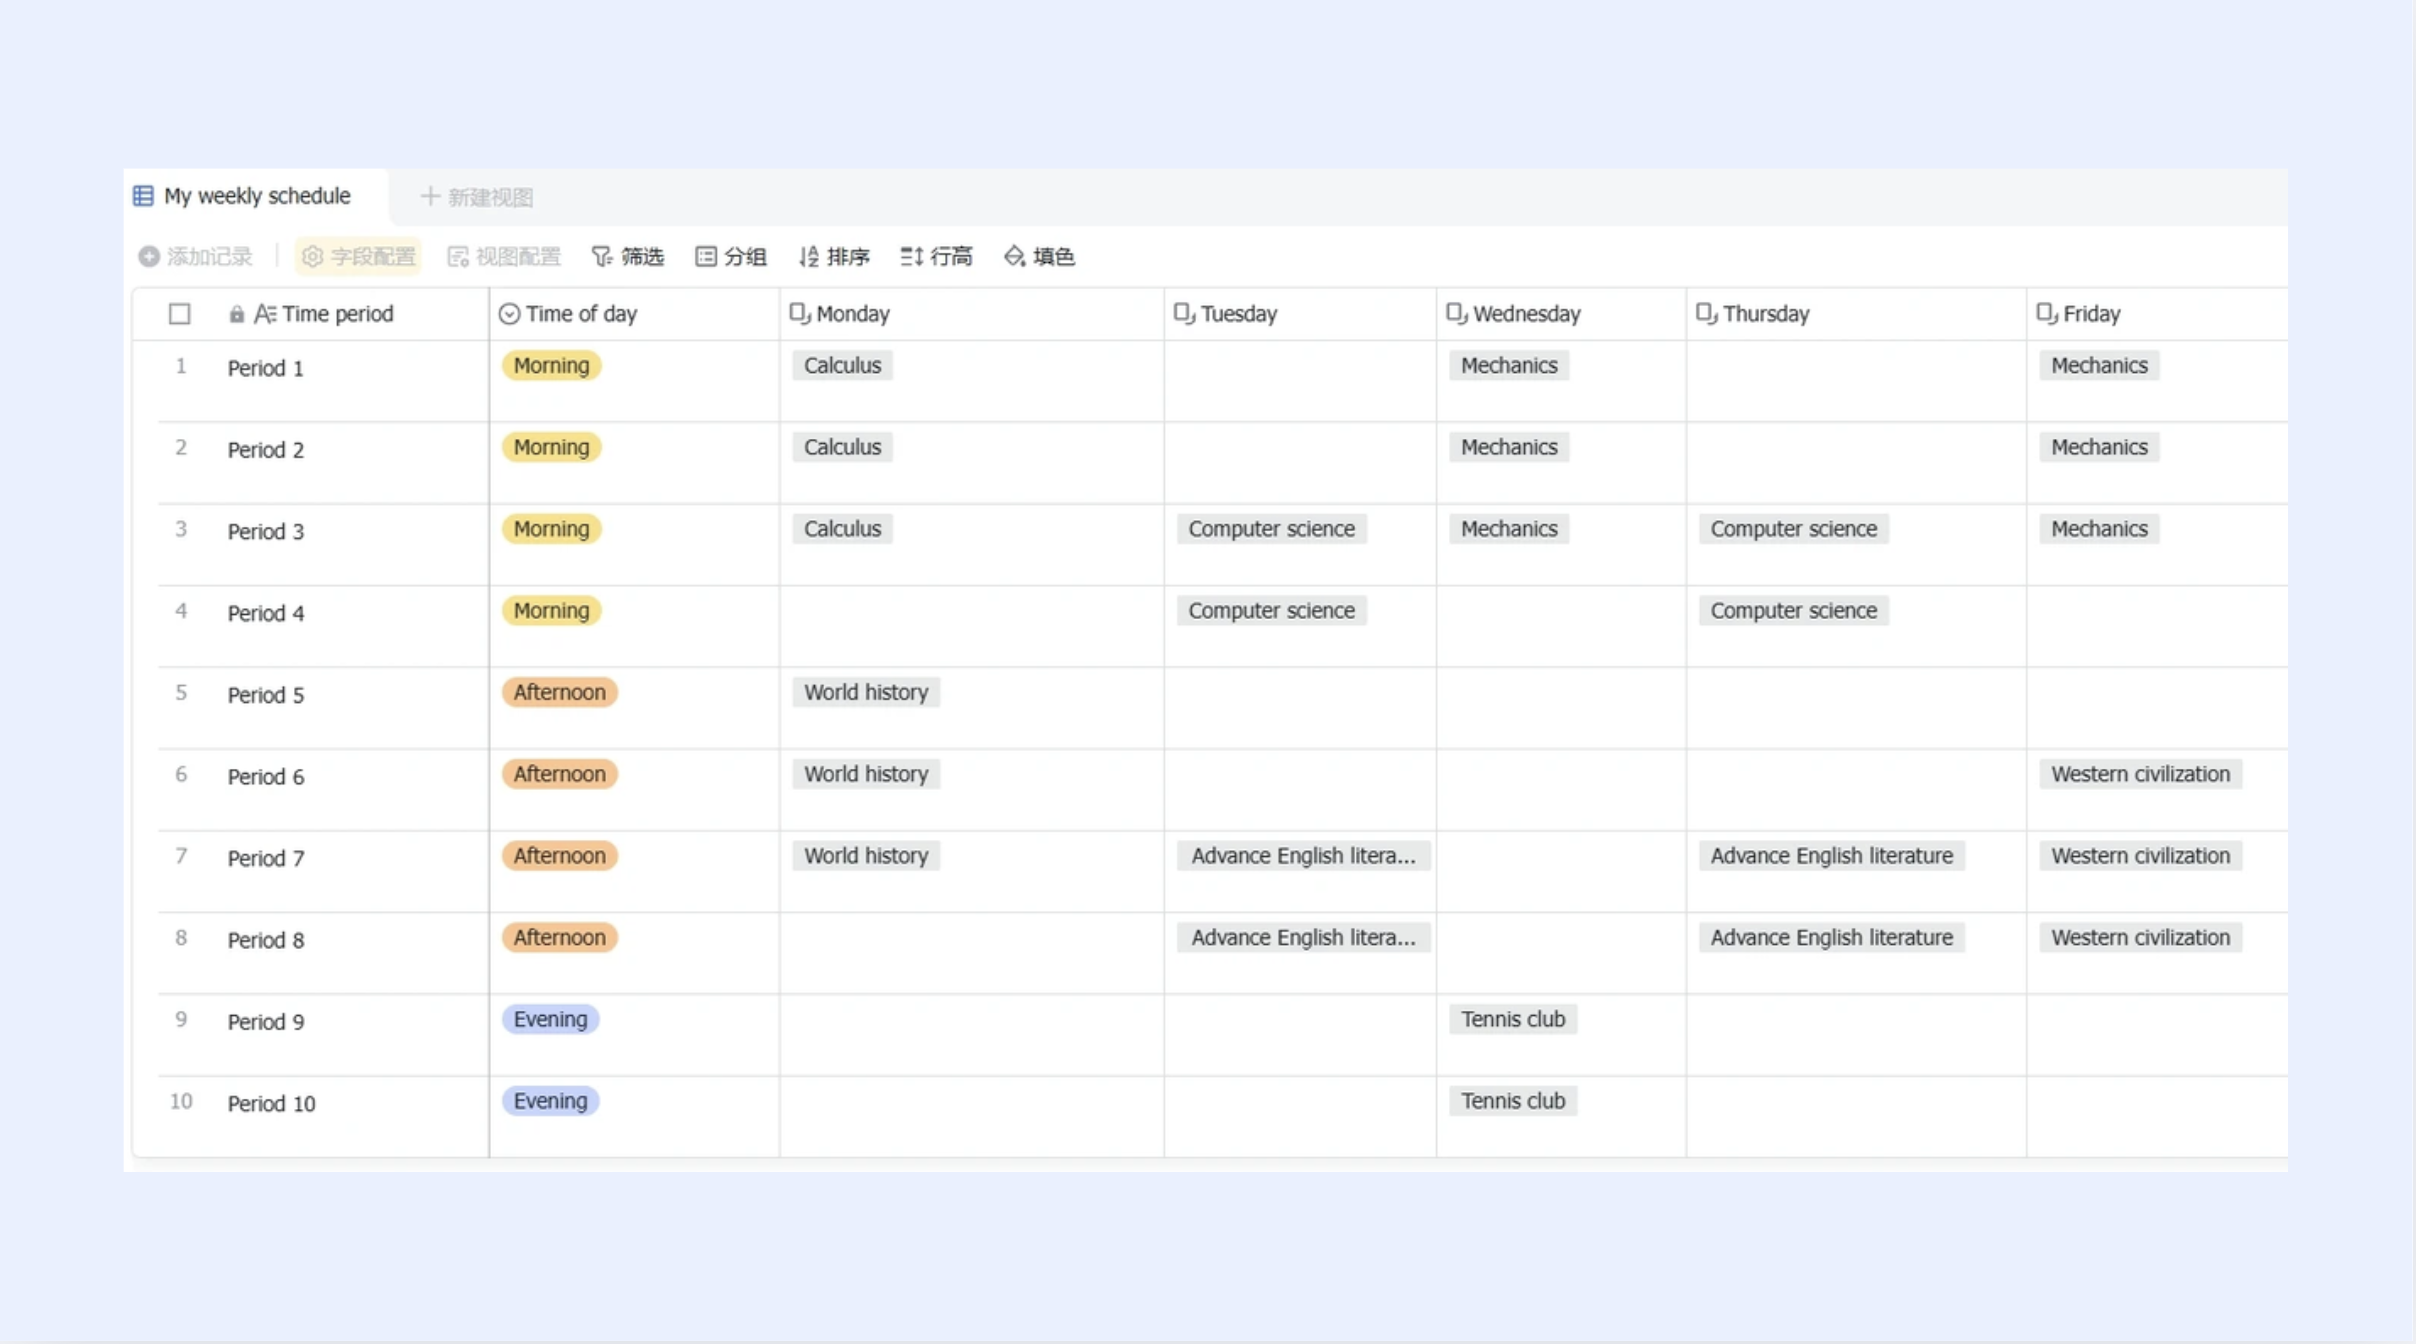Screen dimensions: 2416x1344
Task: Open the 筛选 filter option
Action: (x=628, y=257)
